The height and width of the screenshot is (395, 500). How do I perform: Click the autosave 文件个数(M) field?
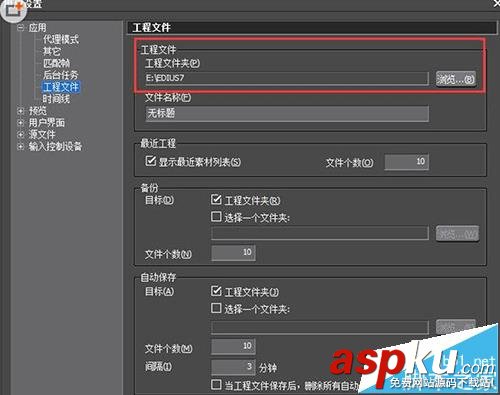[234, 346]
